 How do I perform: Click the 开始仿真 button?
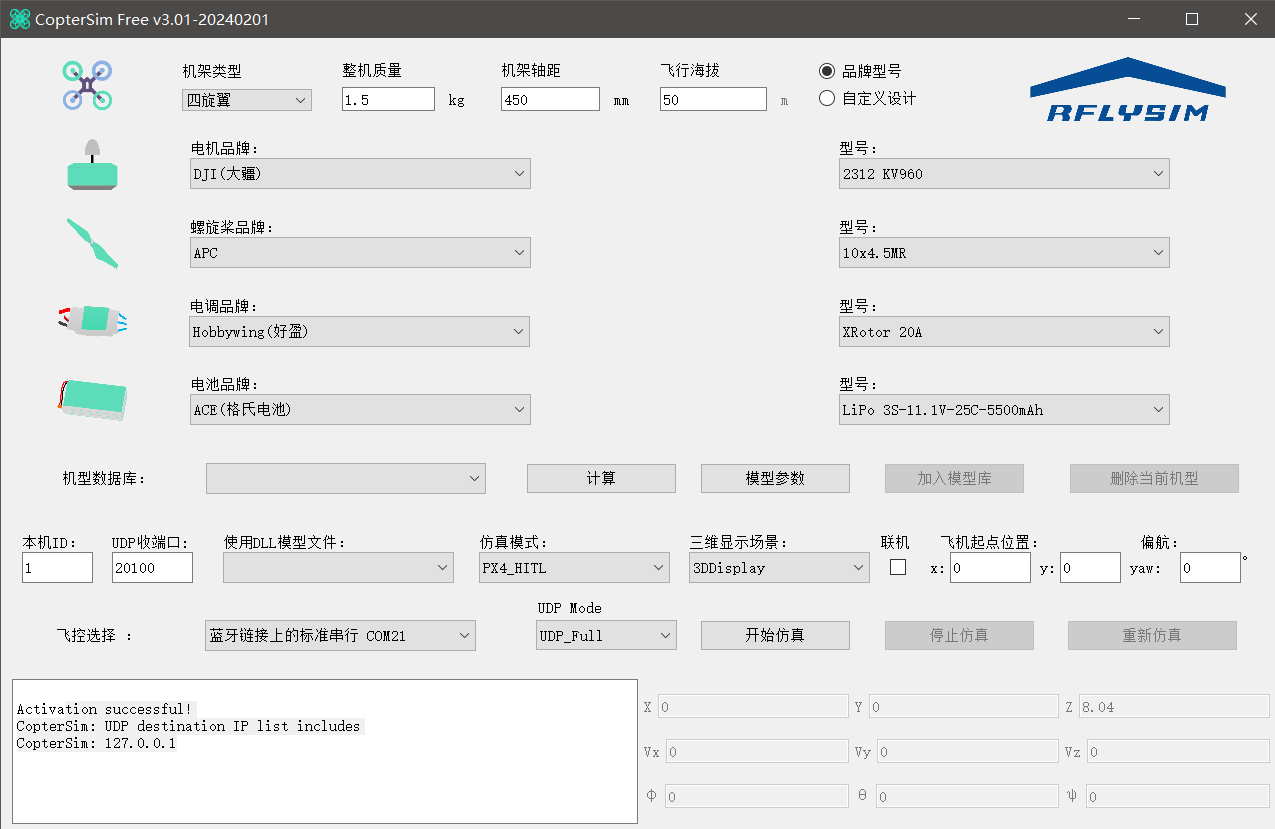point(775,635)
